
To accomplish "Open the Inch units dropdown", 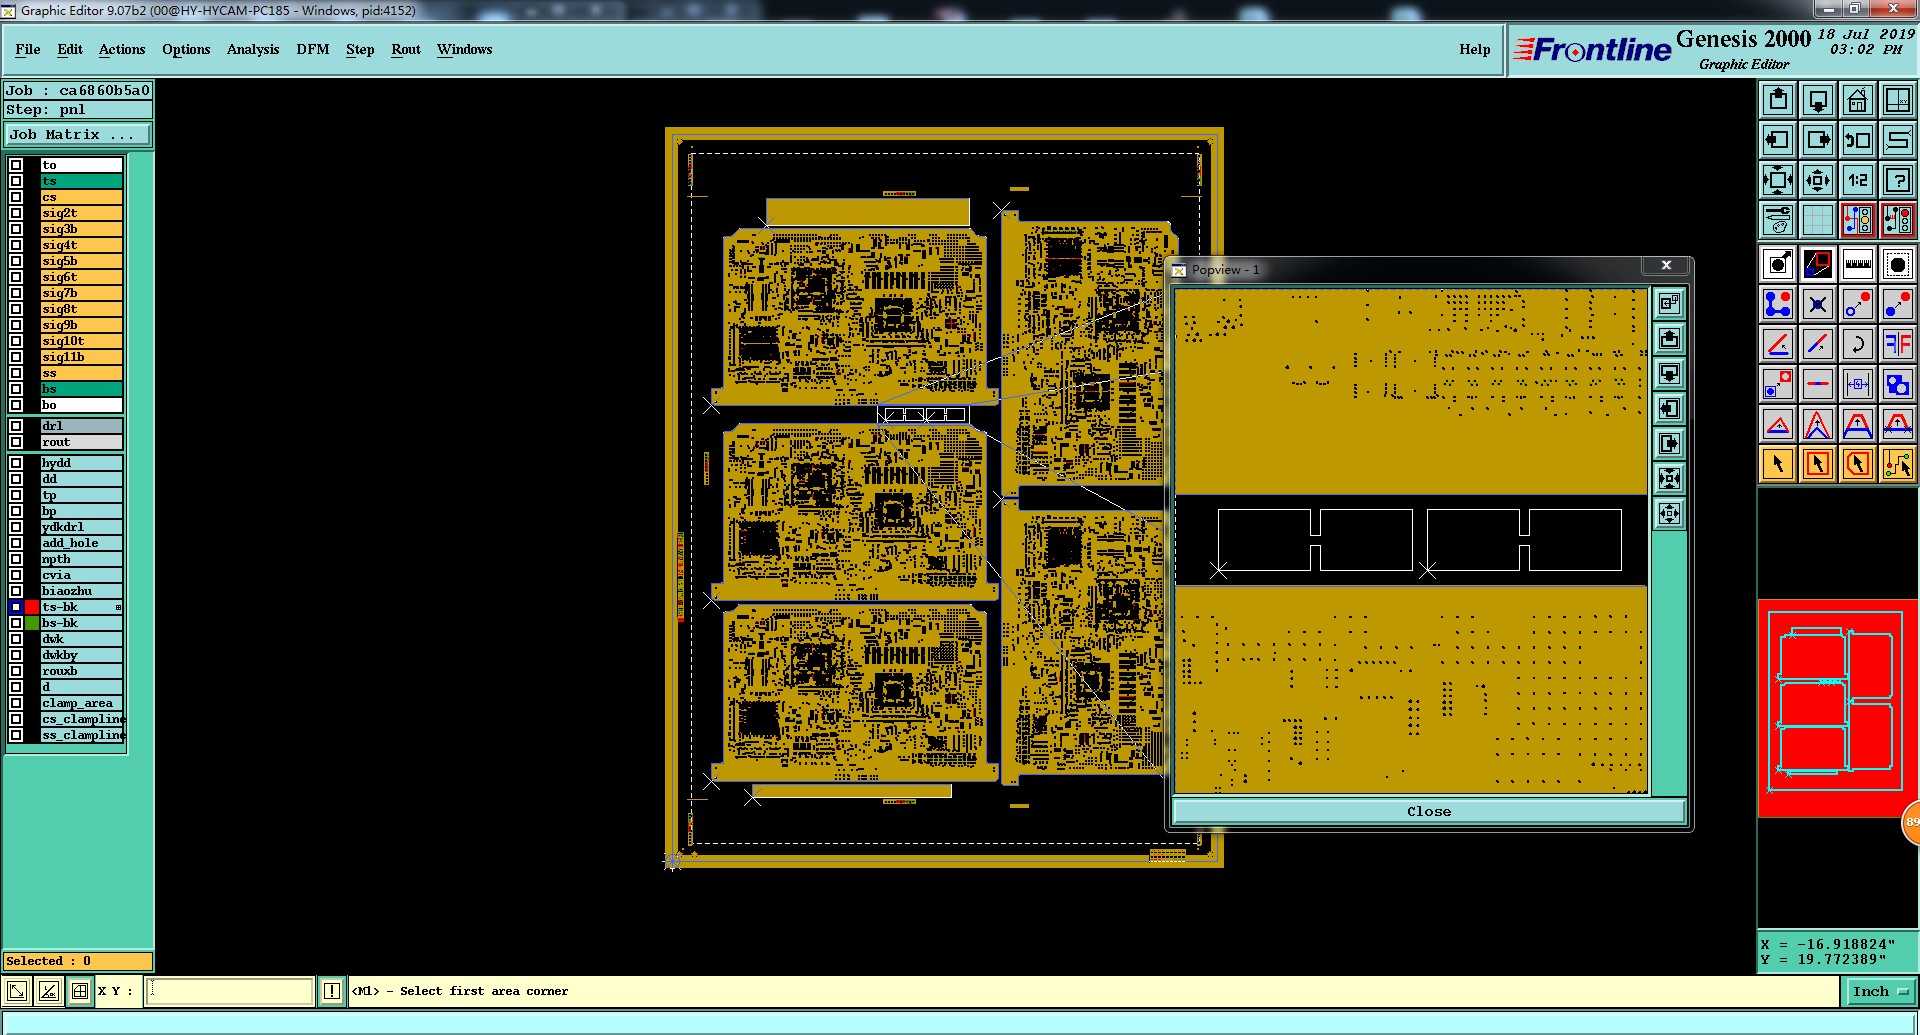I will pos(1881,992).
